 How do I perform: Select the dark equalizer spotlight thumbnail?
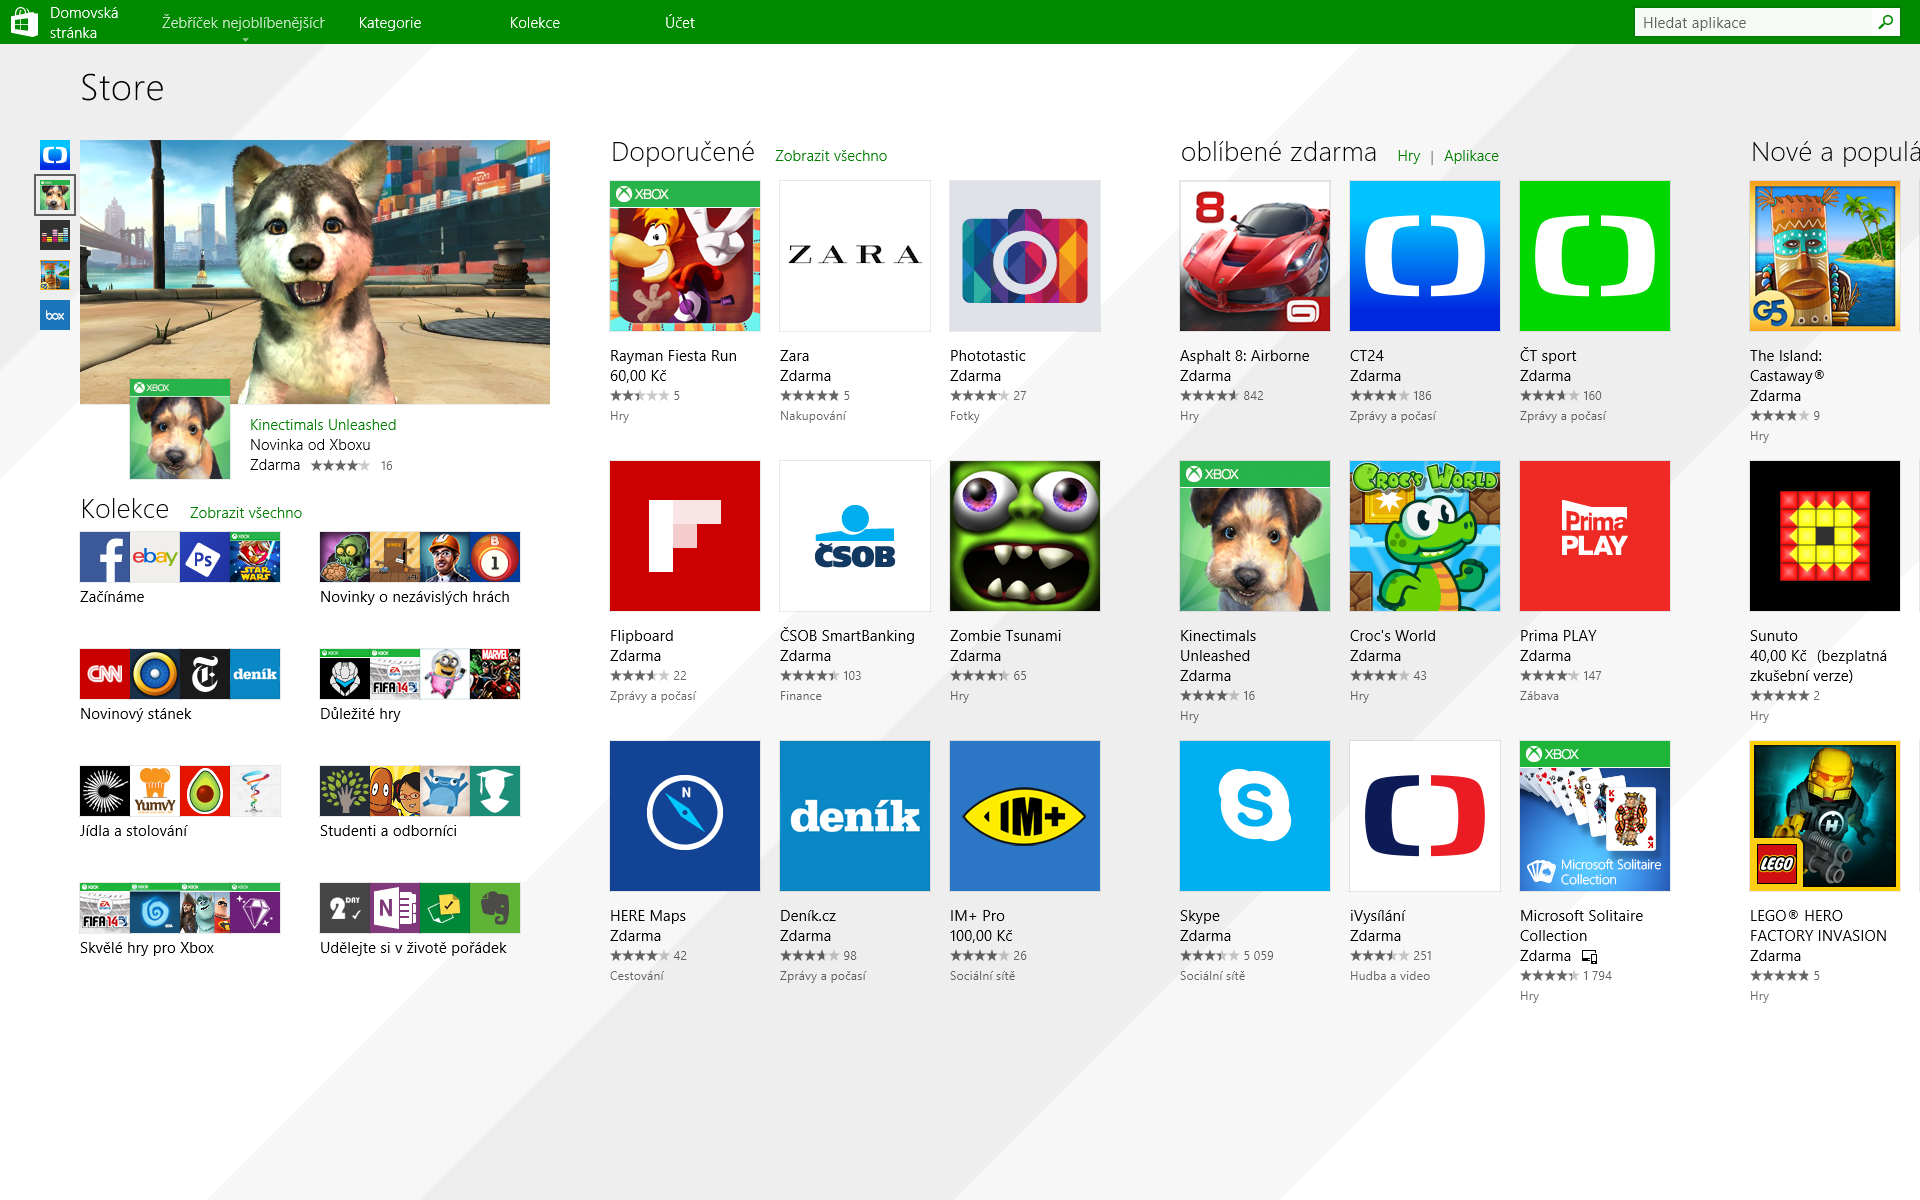55,235
